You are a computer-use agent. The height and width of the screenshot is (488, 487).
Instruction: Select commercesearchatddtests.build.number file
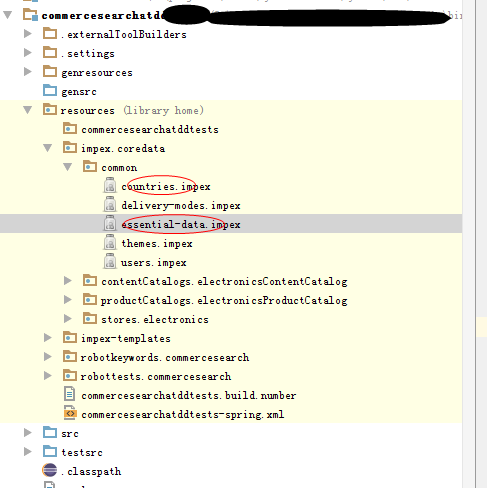coord(189,395)
